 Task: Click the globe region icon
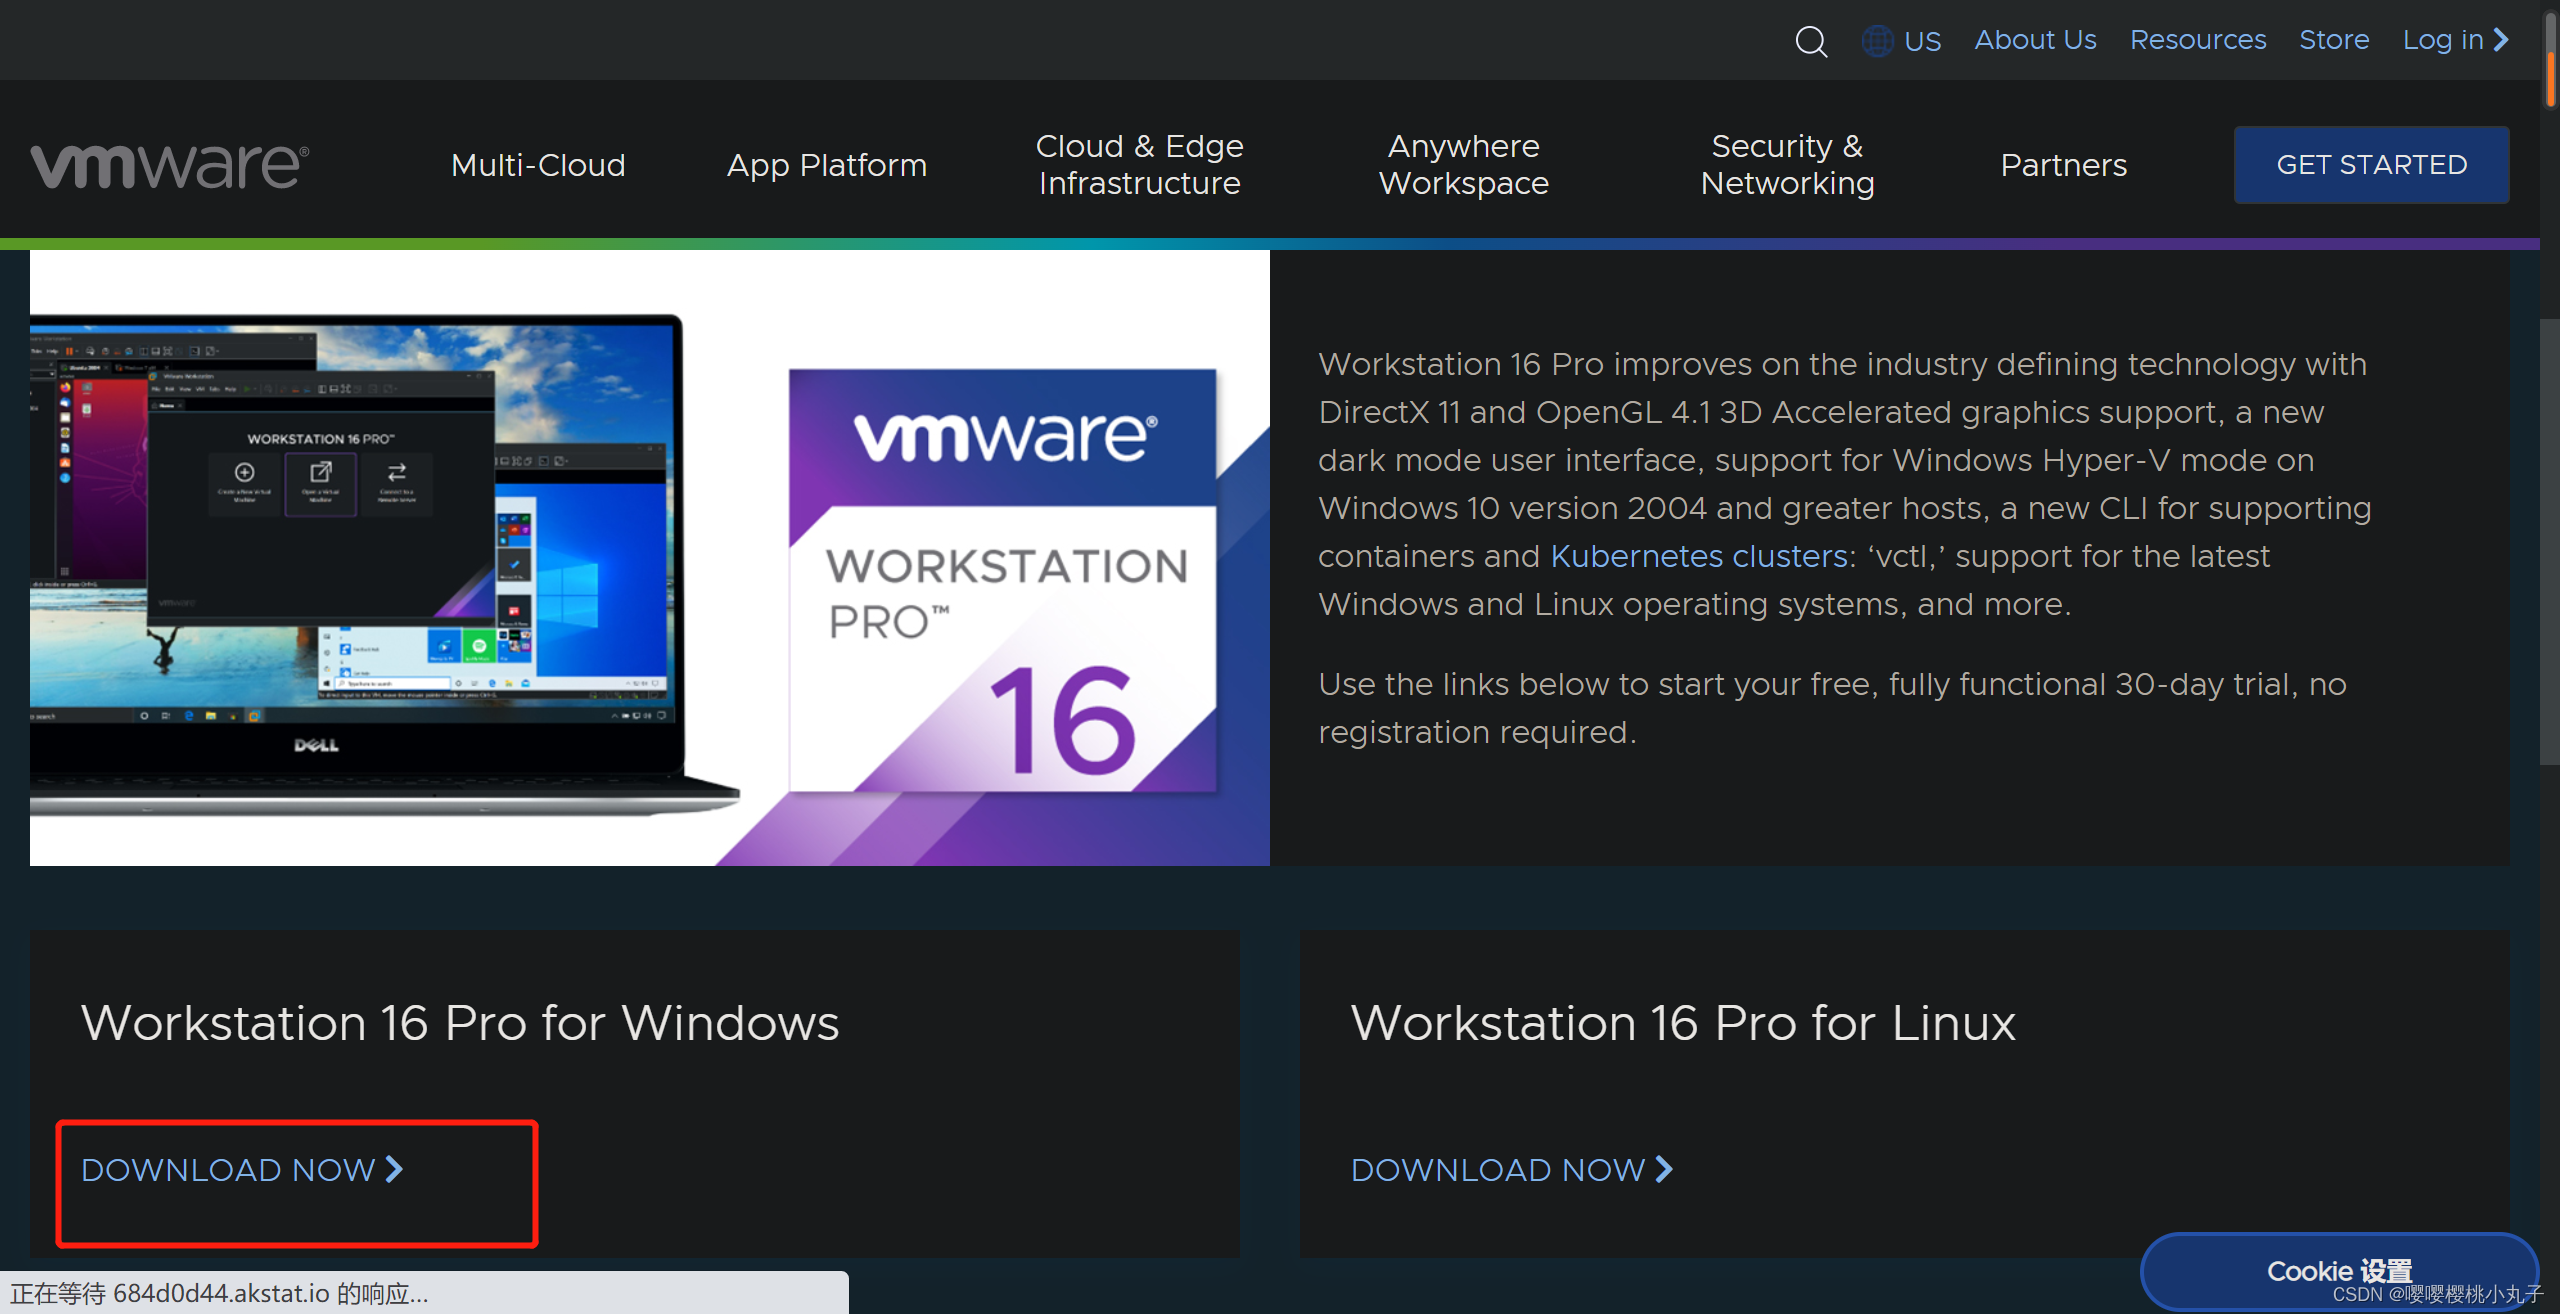tap(1877, 41)
